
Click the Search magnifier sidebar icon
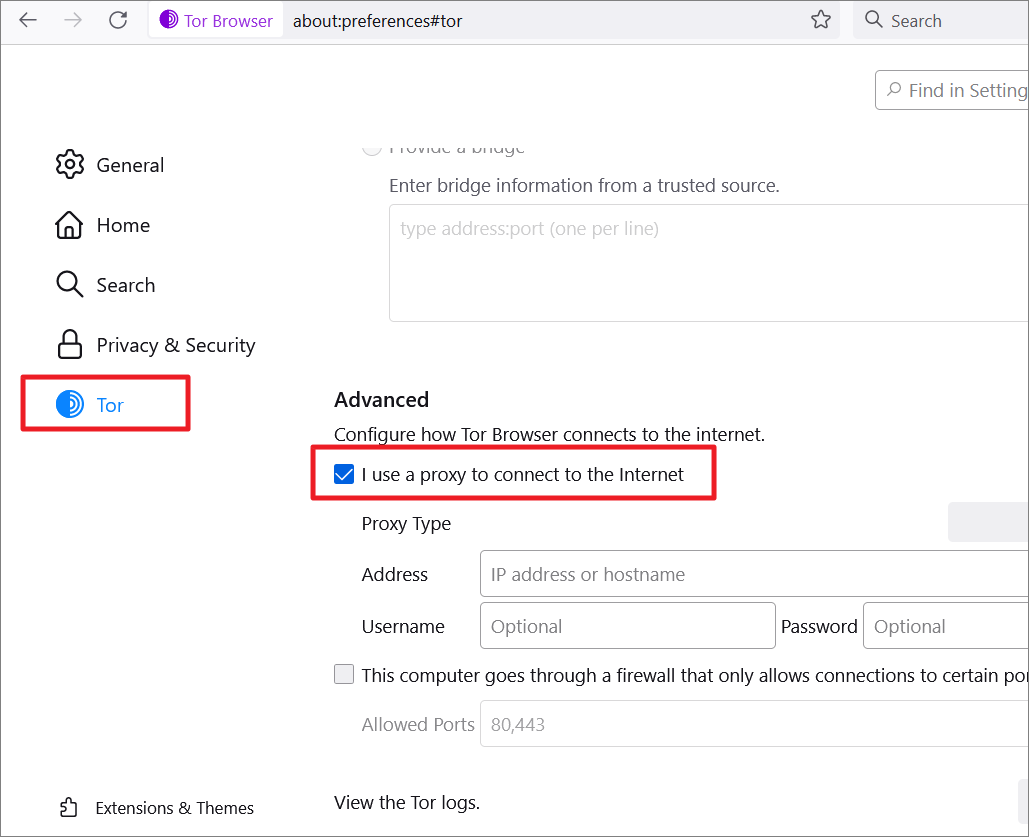tap(70, 284)
